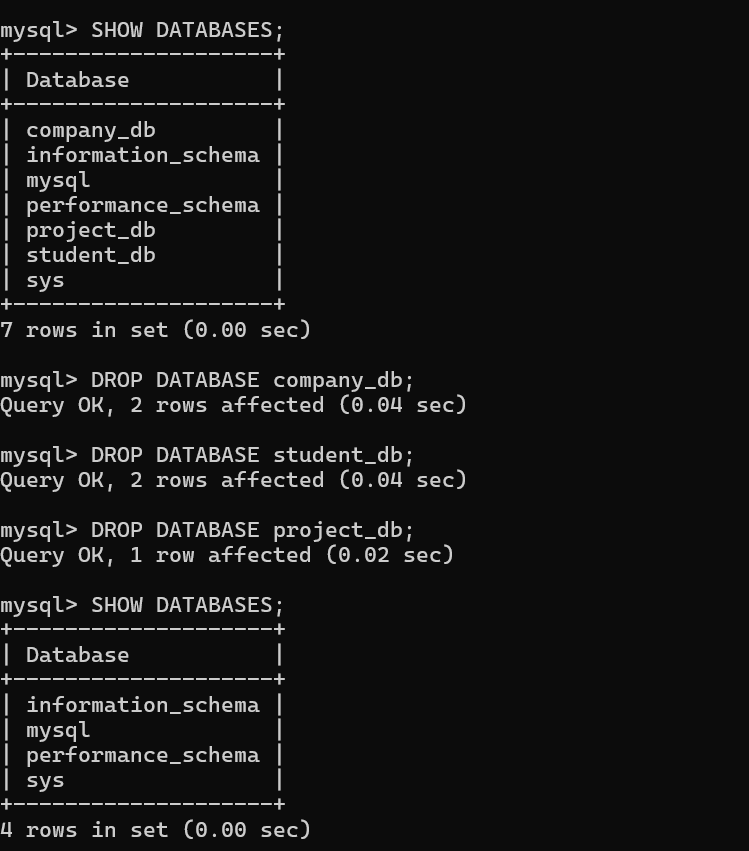Select company_db in the database list
The height and width of the screenshot is (851, 749).
pos(90,130)
